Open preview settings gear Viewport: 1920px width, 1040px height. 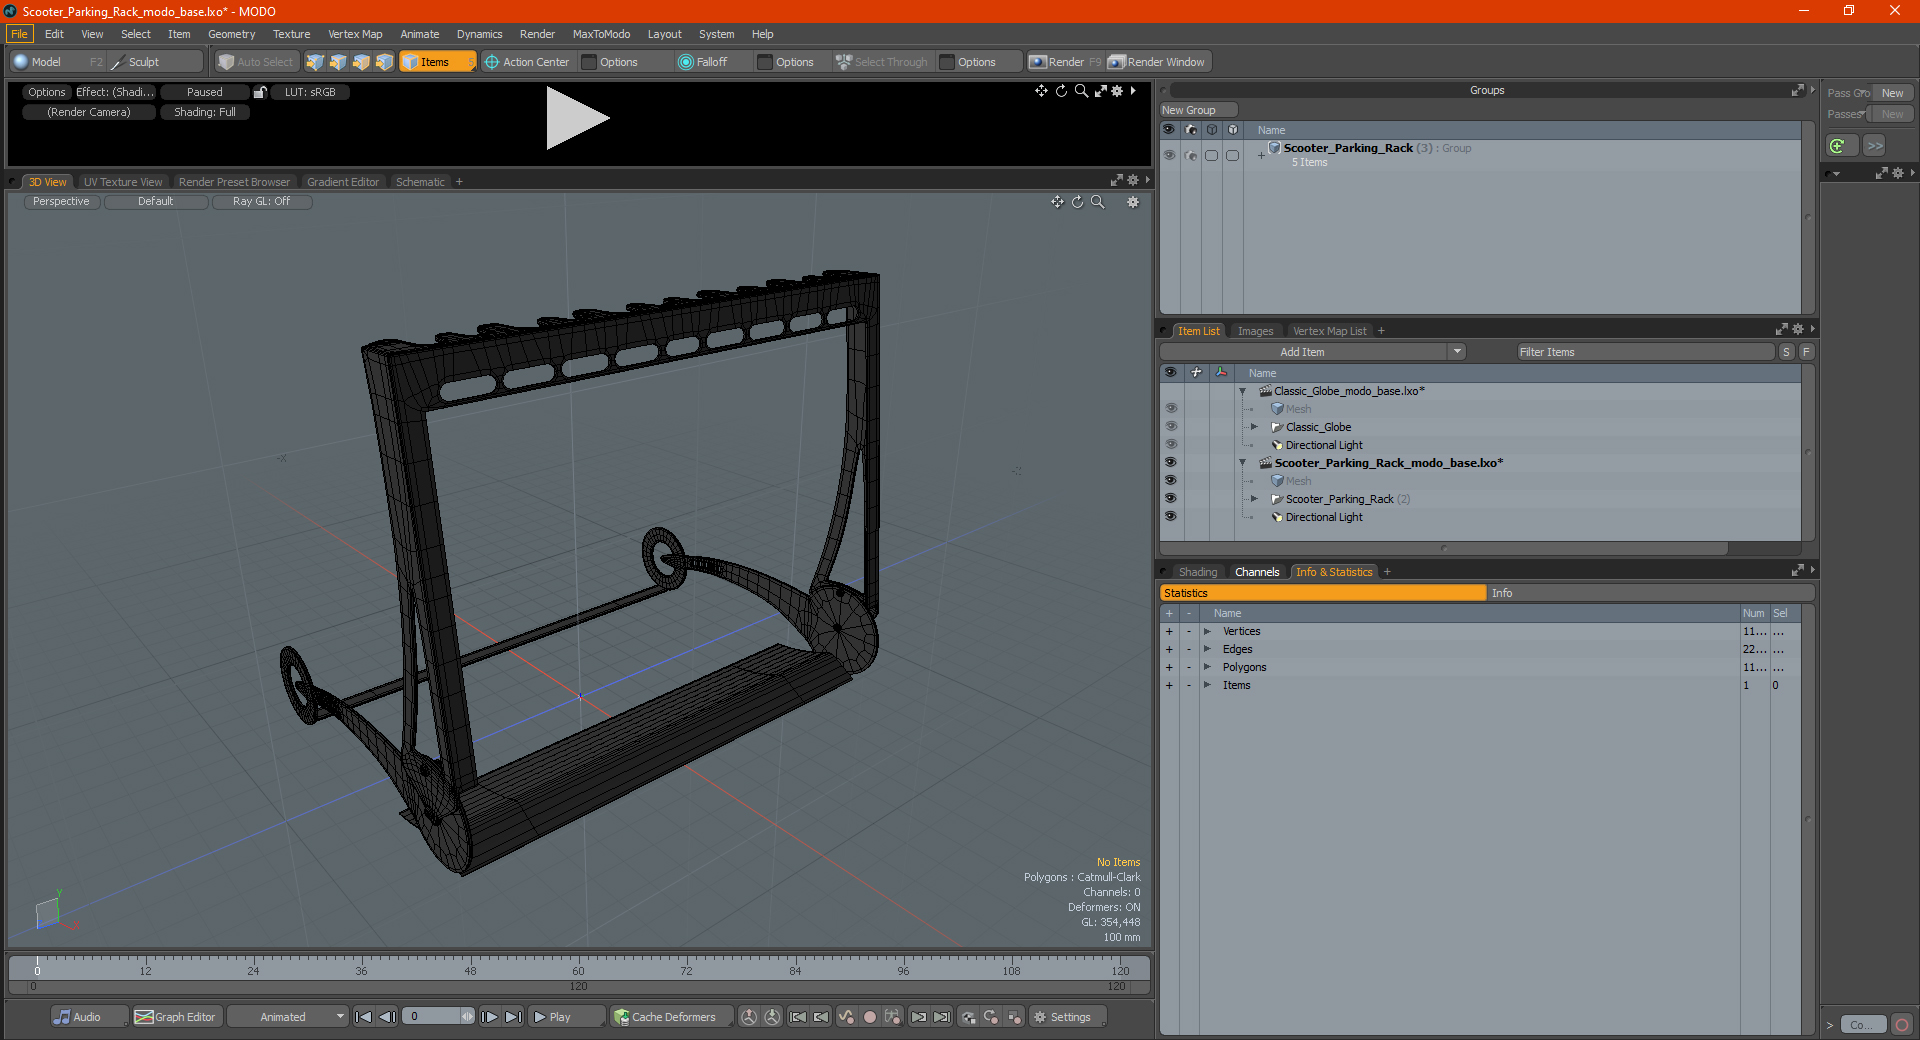[x=1117, y=91]
